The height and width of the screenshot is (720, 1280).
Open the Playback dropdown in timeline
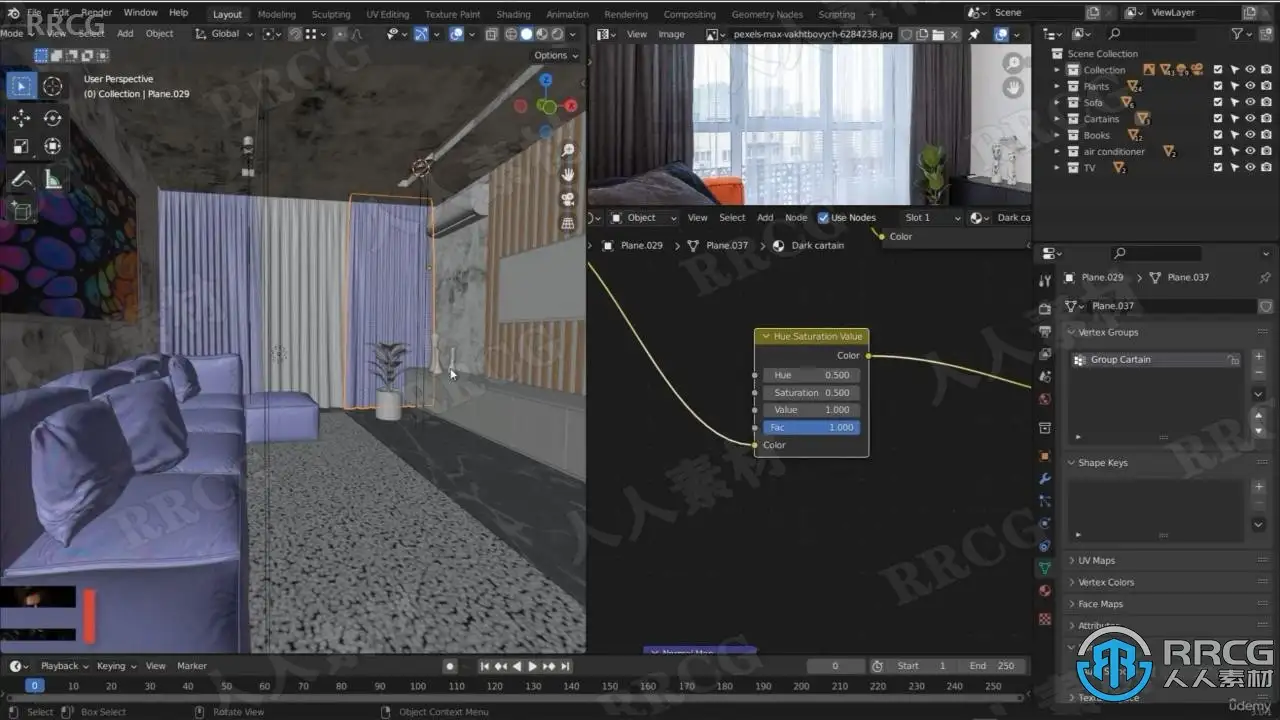(64, 666)
